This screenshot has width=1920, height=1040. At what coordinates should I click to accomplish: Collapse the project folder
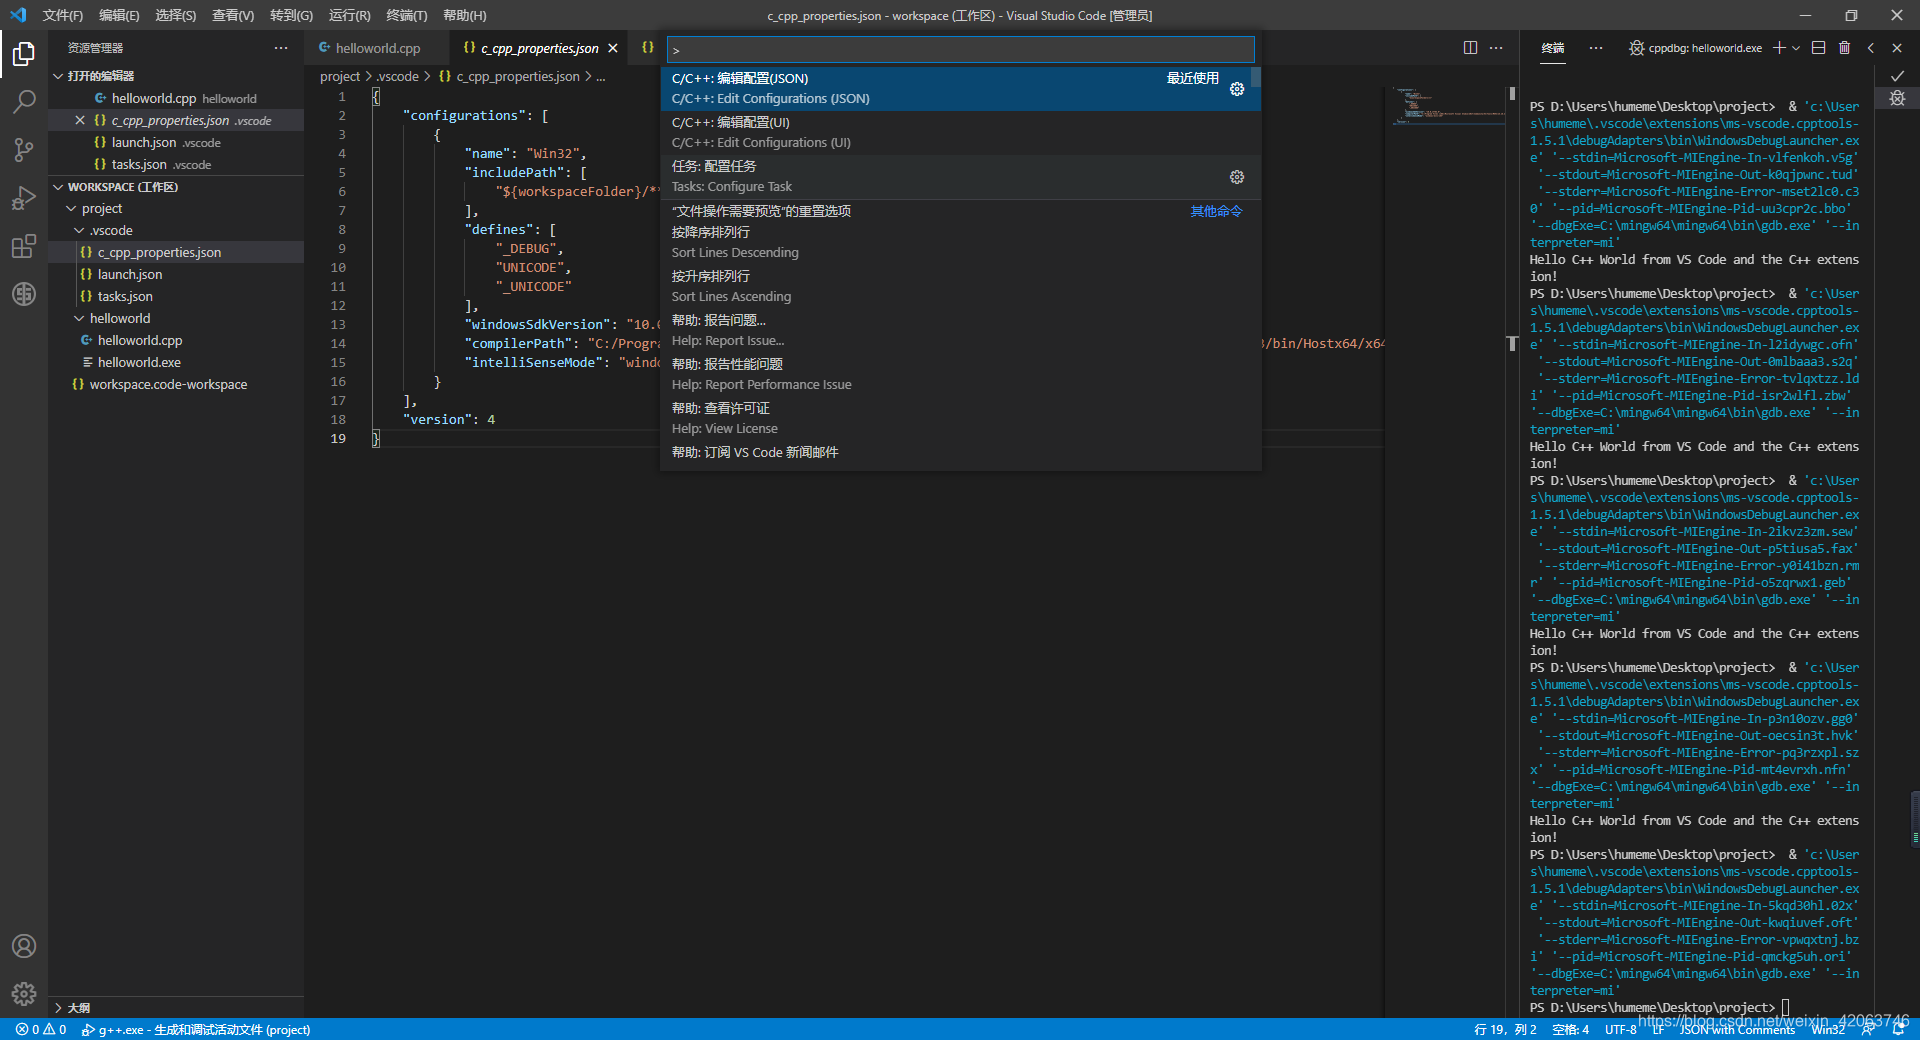(x=71, y=208)
